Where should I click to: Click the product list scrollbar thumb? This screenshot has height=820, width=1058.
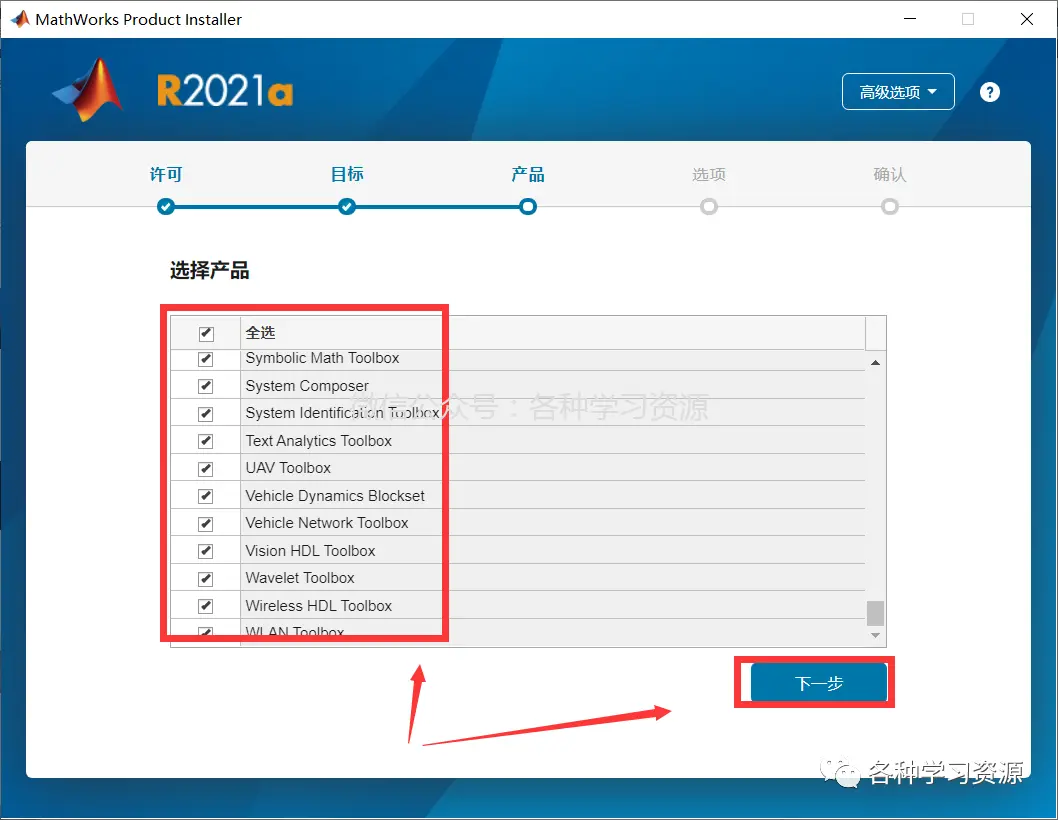tap(875, 613)
